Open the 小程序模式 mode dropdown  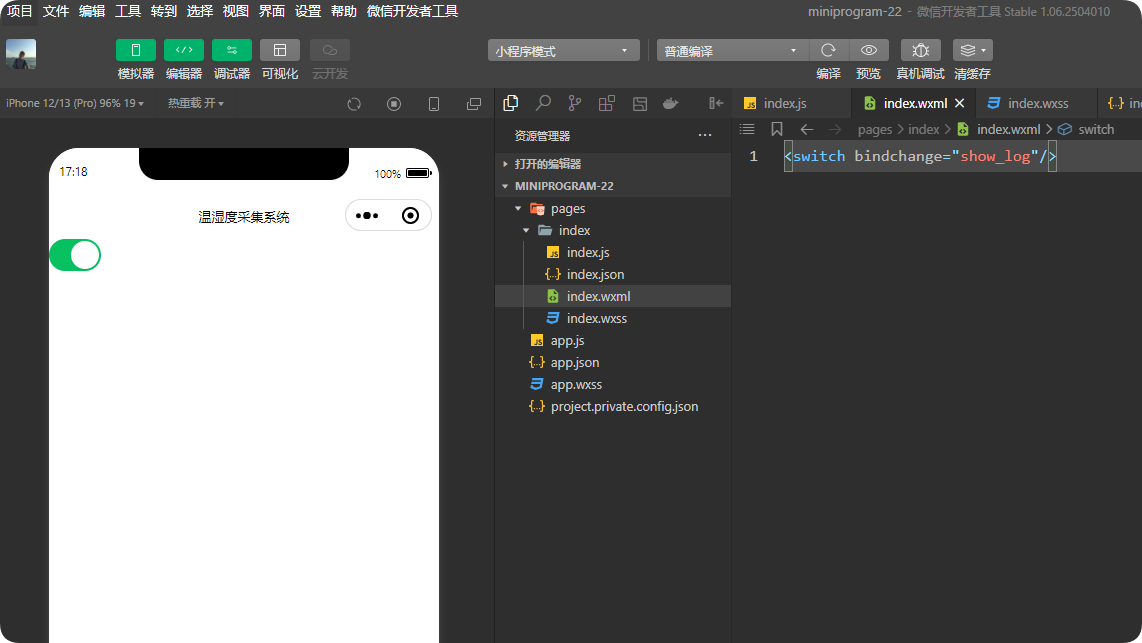coord(563,51)
